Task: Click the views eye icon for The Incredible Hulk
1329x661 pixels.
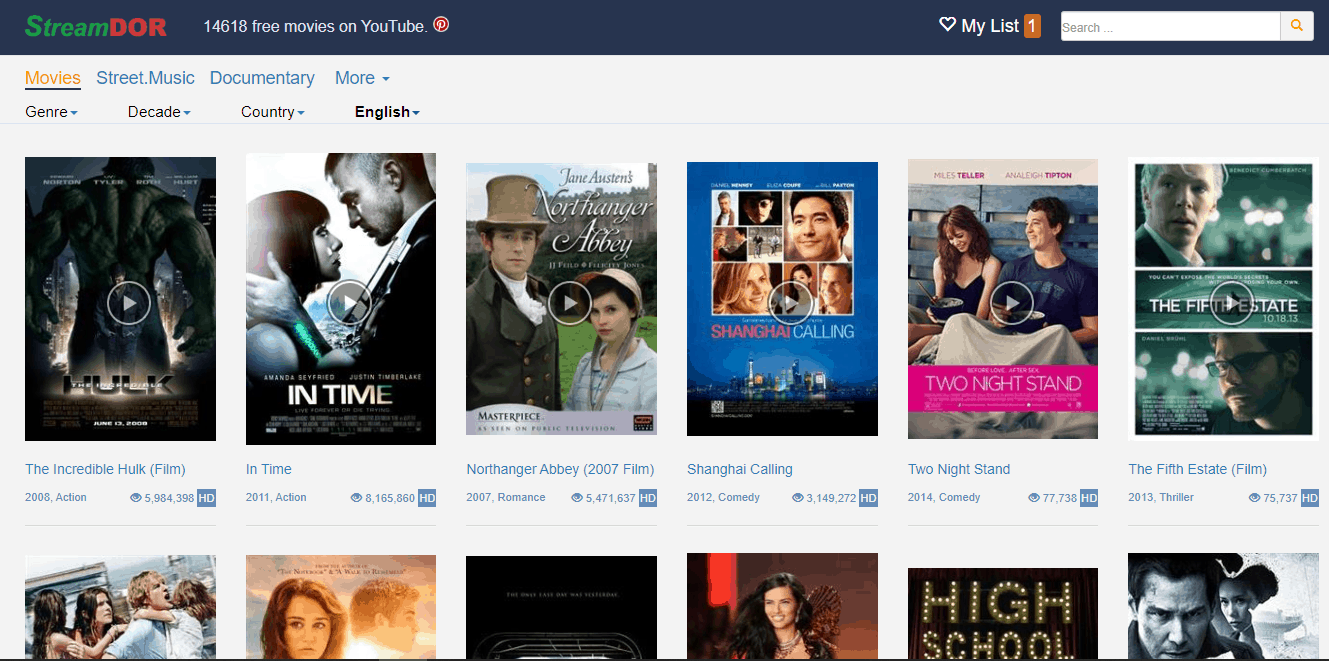Action: coord(136,498)
